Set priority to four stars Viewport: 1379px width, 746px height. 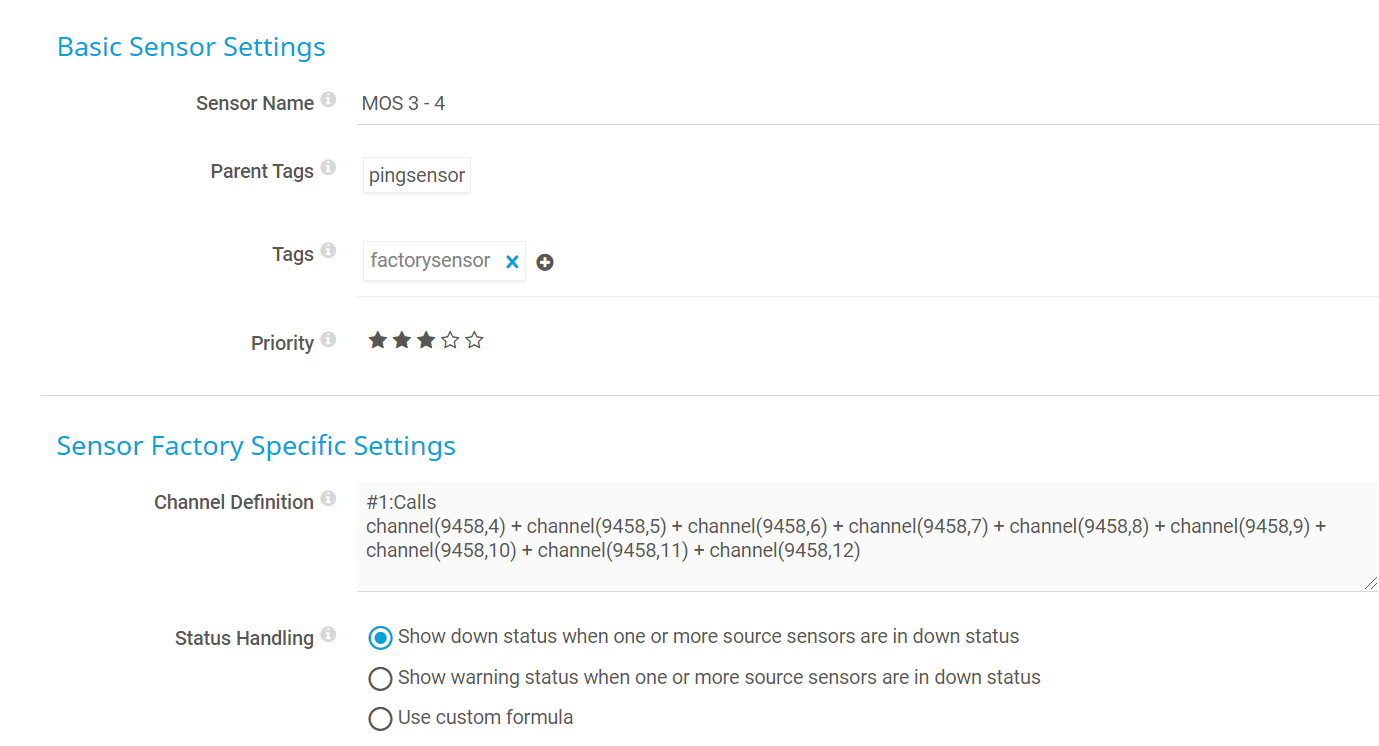(450, 341)
